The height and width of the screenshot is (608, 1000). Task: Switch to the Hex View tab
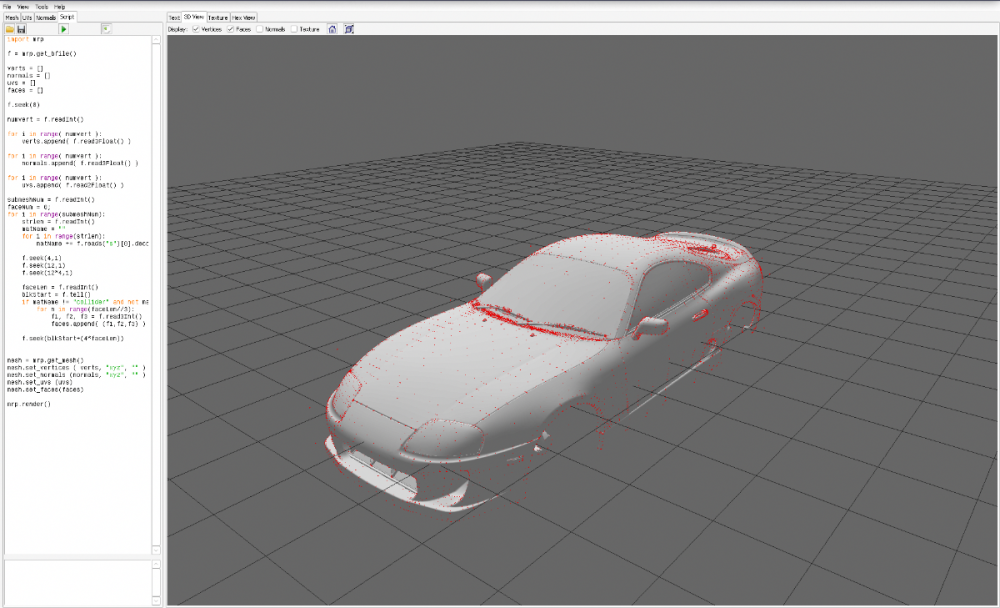(x=244, y=17)
